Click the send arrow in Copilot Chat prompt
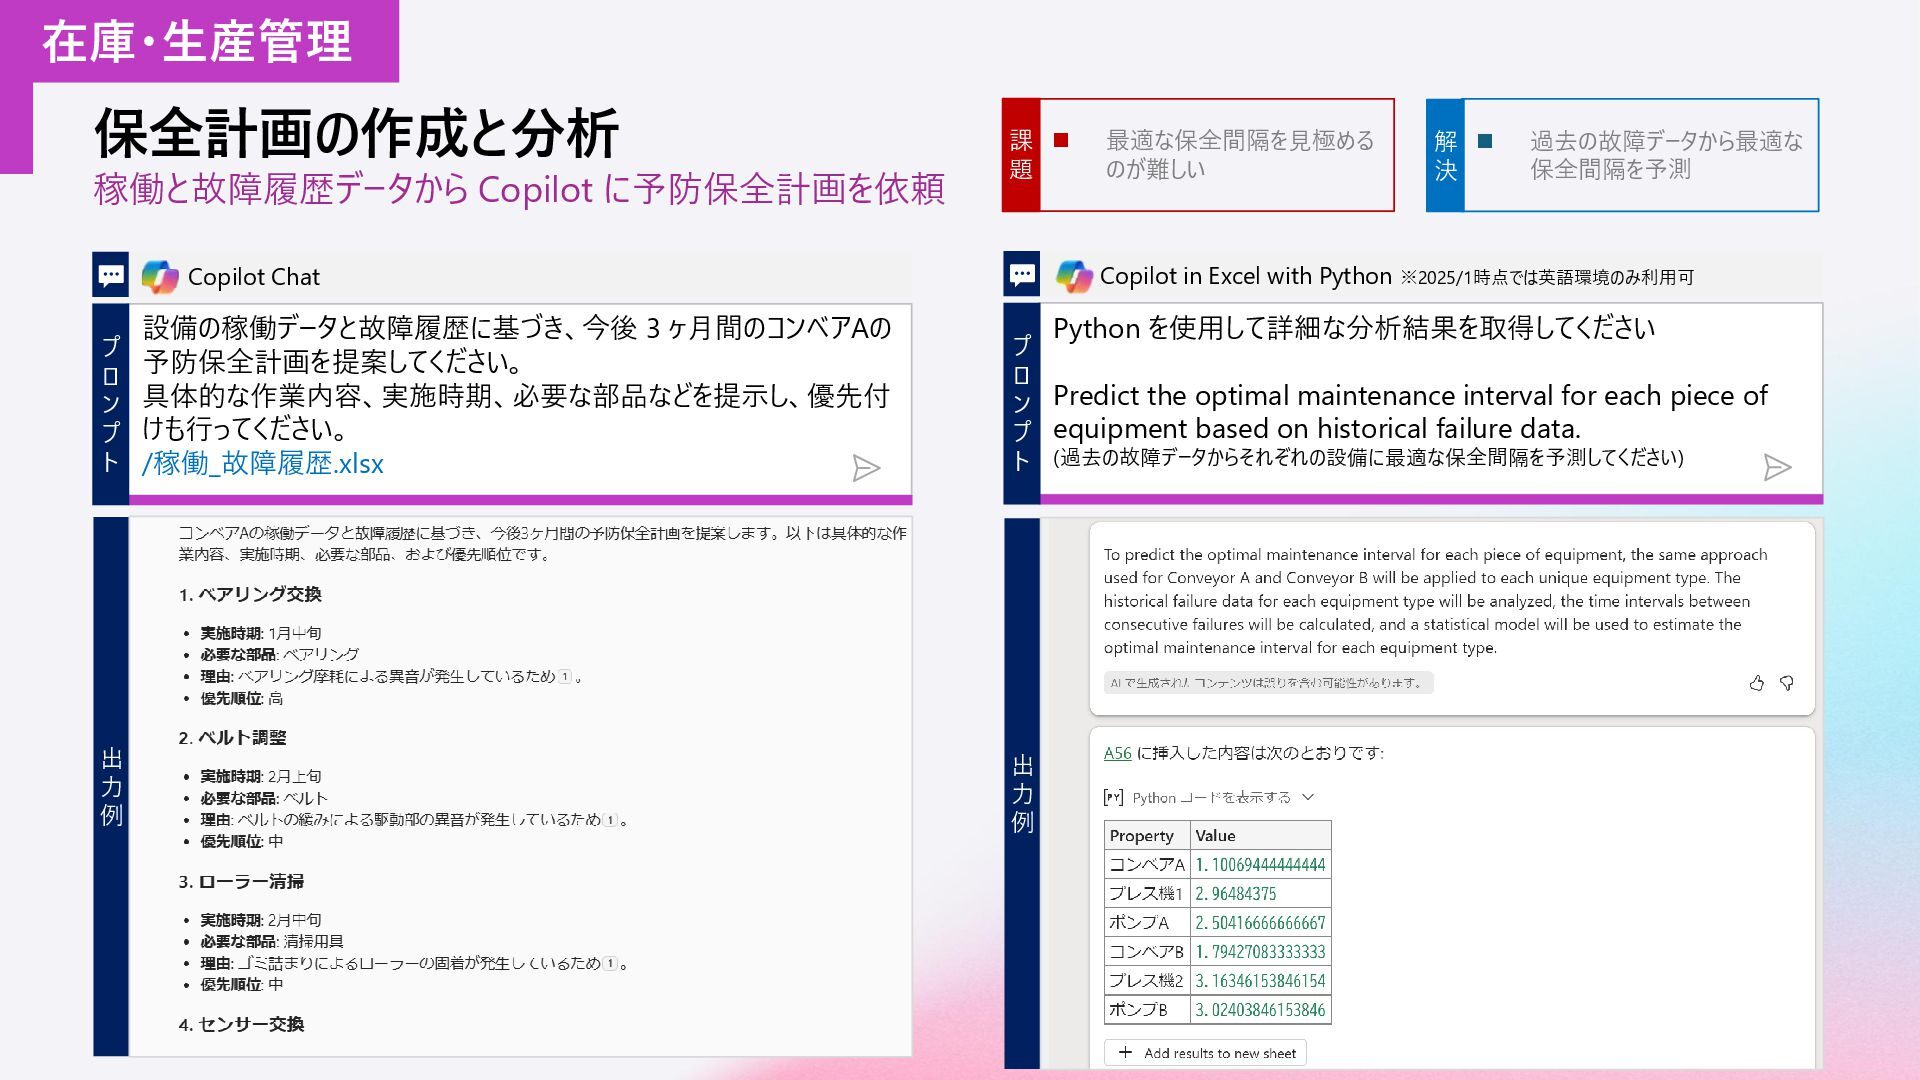This screenshot has width=1920, height=1080. pos(866,468)
